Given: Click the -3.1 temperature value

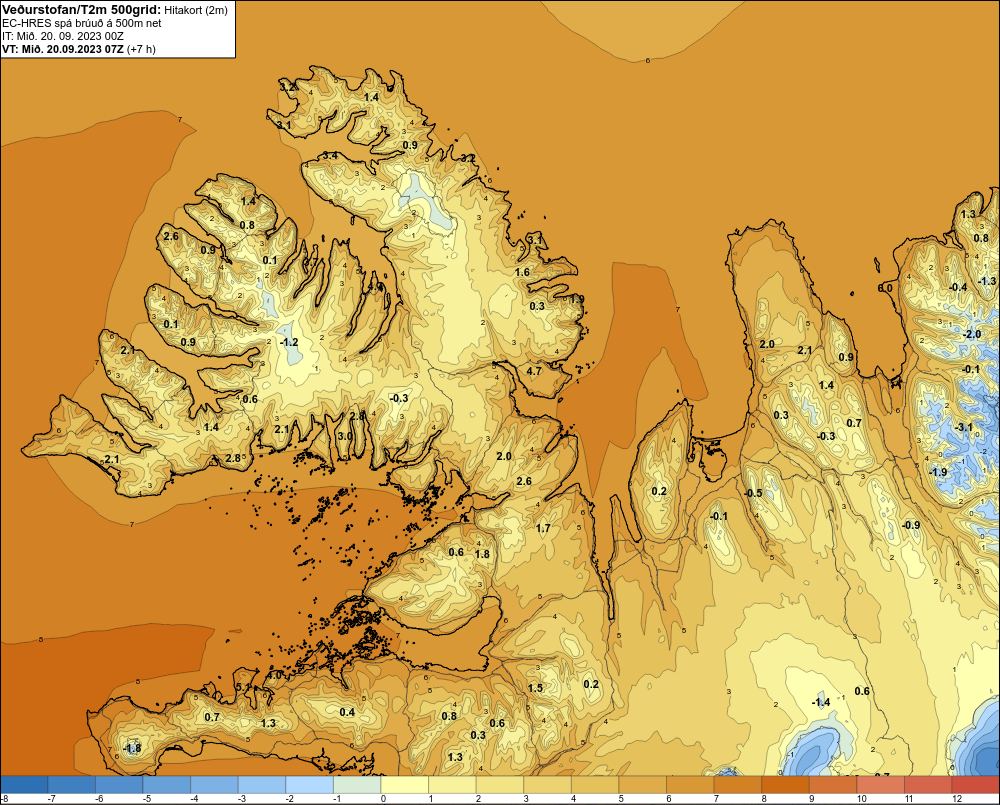Looking at the screenshot, I should (x=963, y=427).
